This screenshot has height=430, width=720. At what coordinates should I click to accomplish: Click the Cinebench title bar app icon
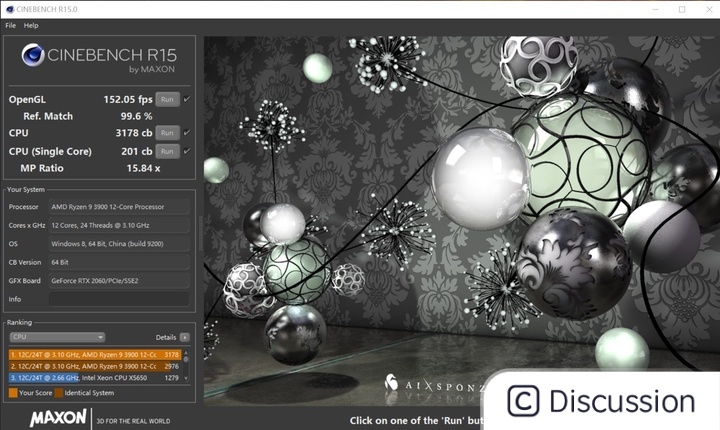10,9
